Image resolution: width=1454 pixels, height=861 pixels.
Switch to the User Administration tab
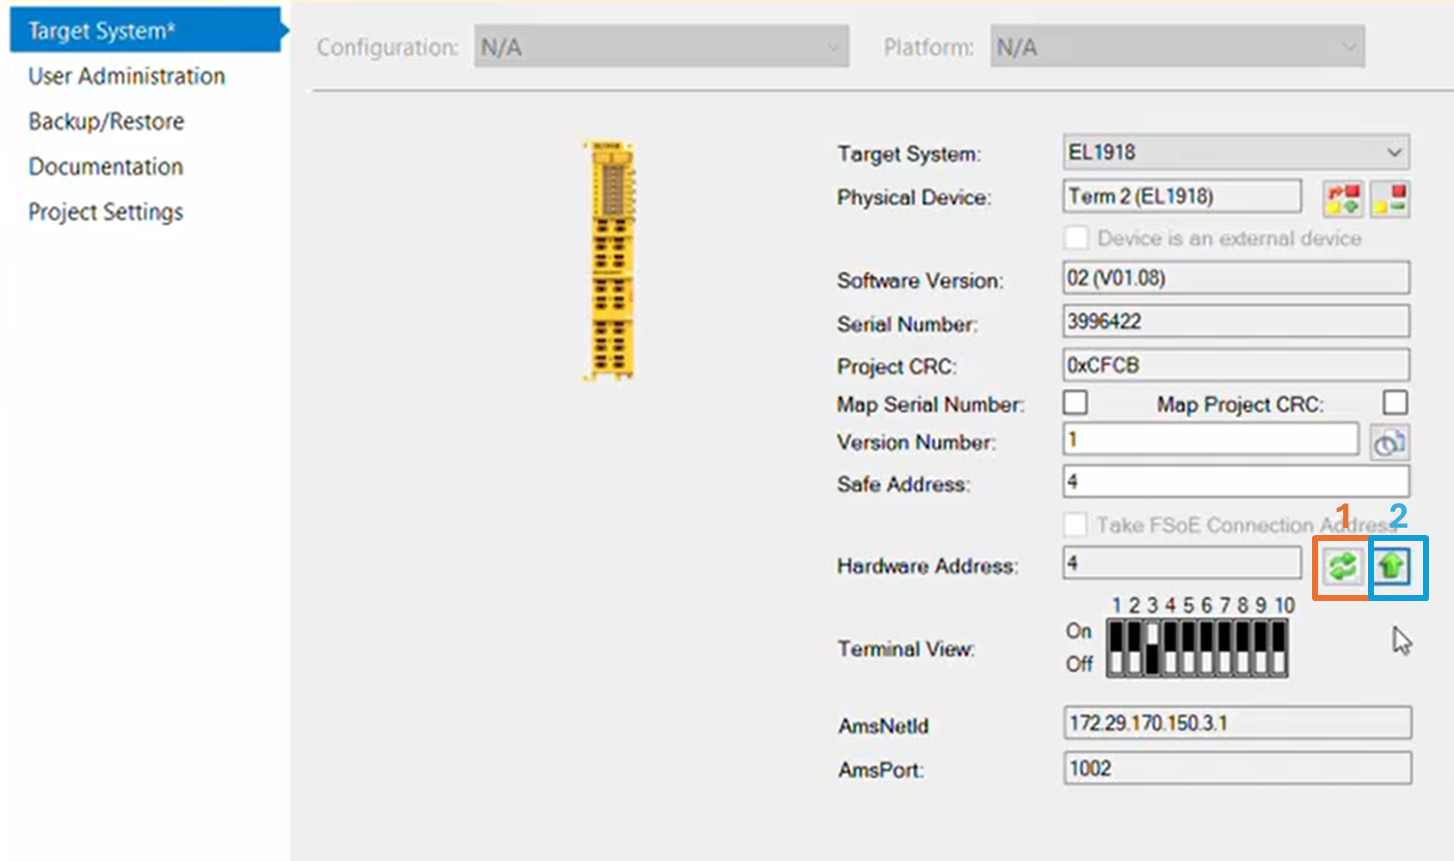click(x=126, y=76)
